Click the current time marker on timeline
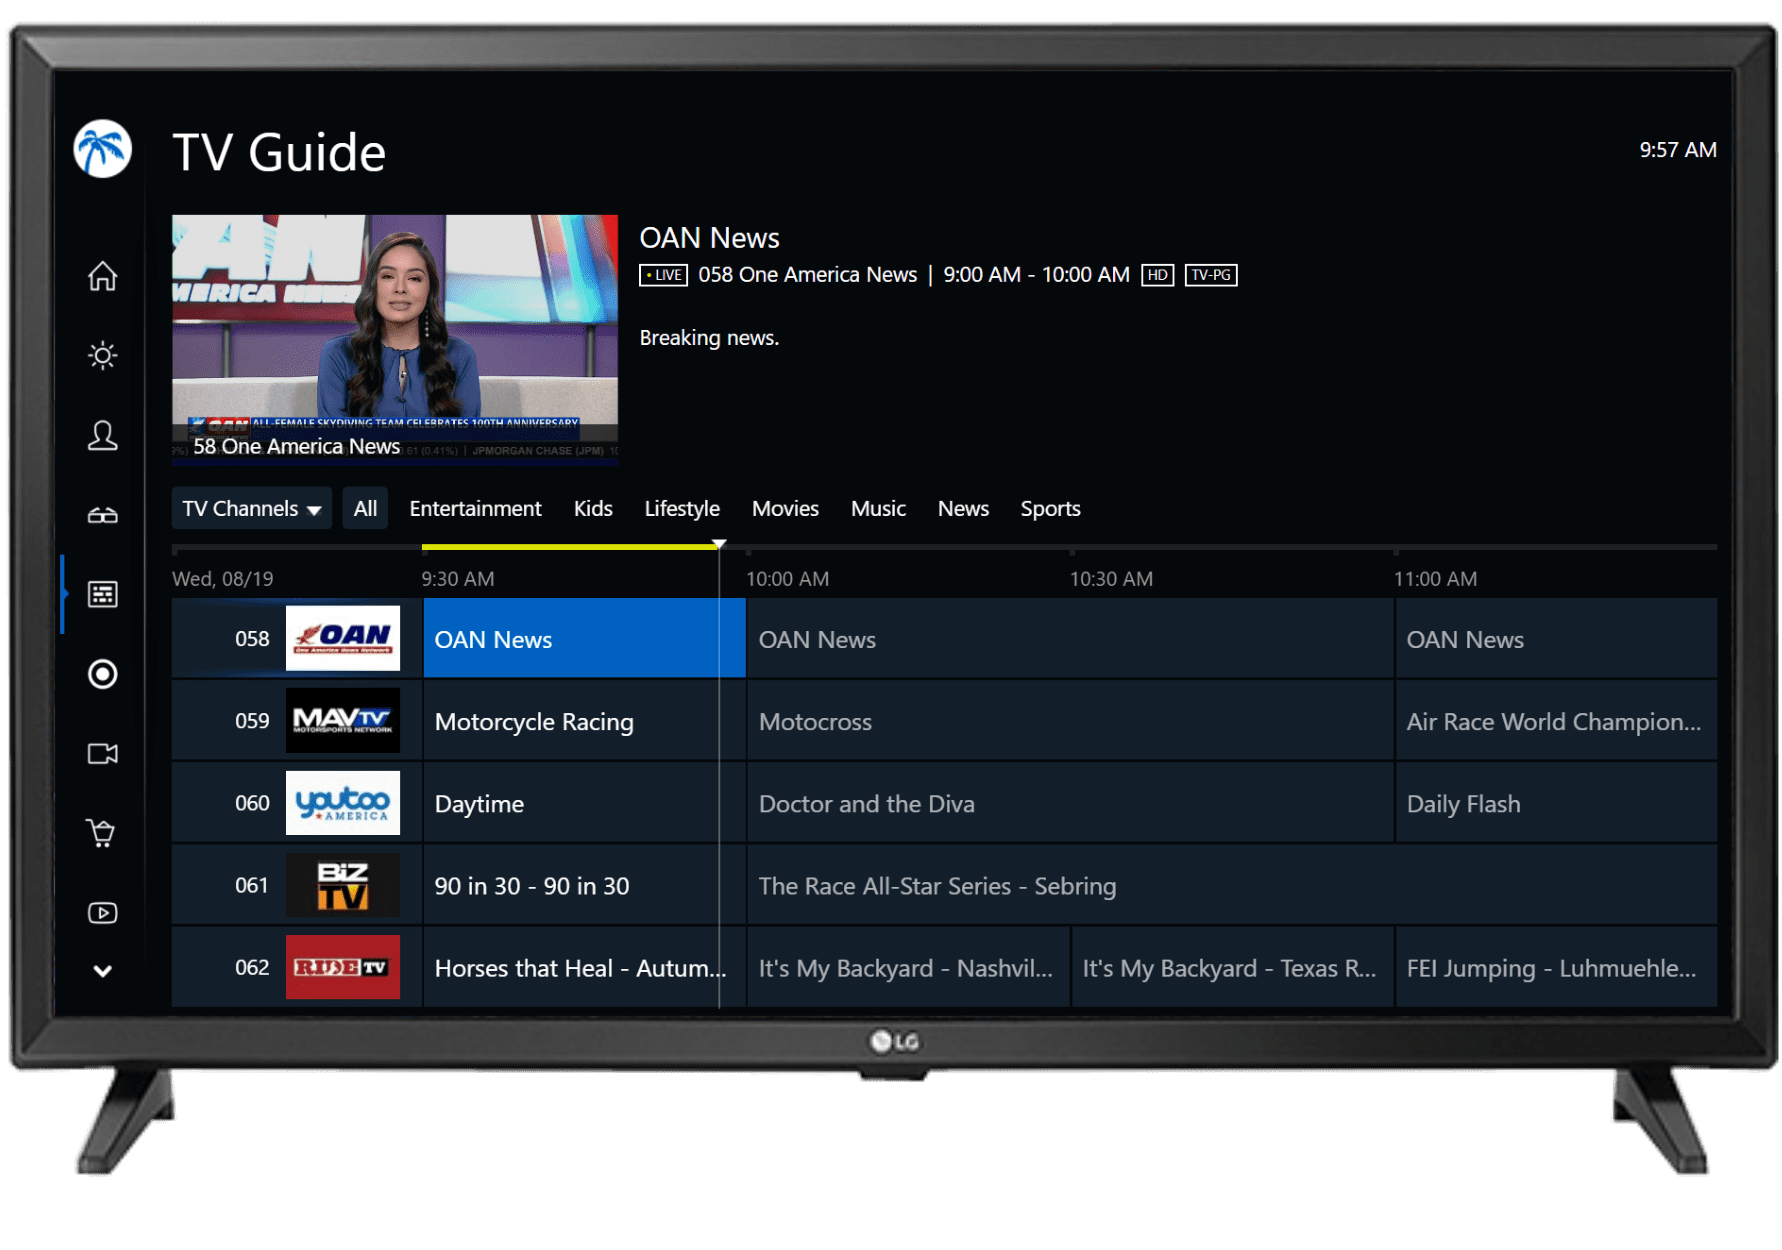1782x1250 pixels. pos(719,545)
